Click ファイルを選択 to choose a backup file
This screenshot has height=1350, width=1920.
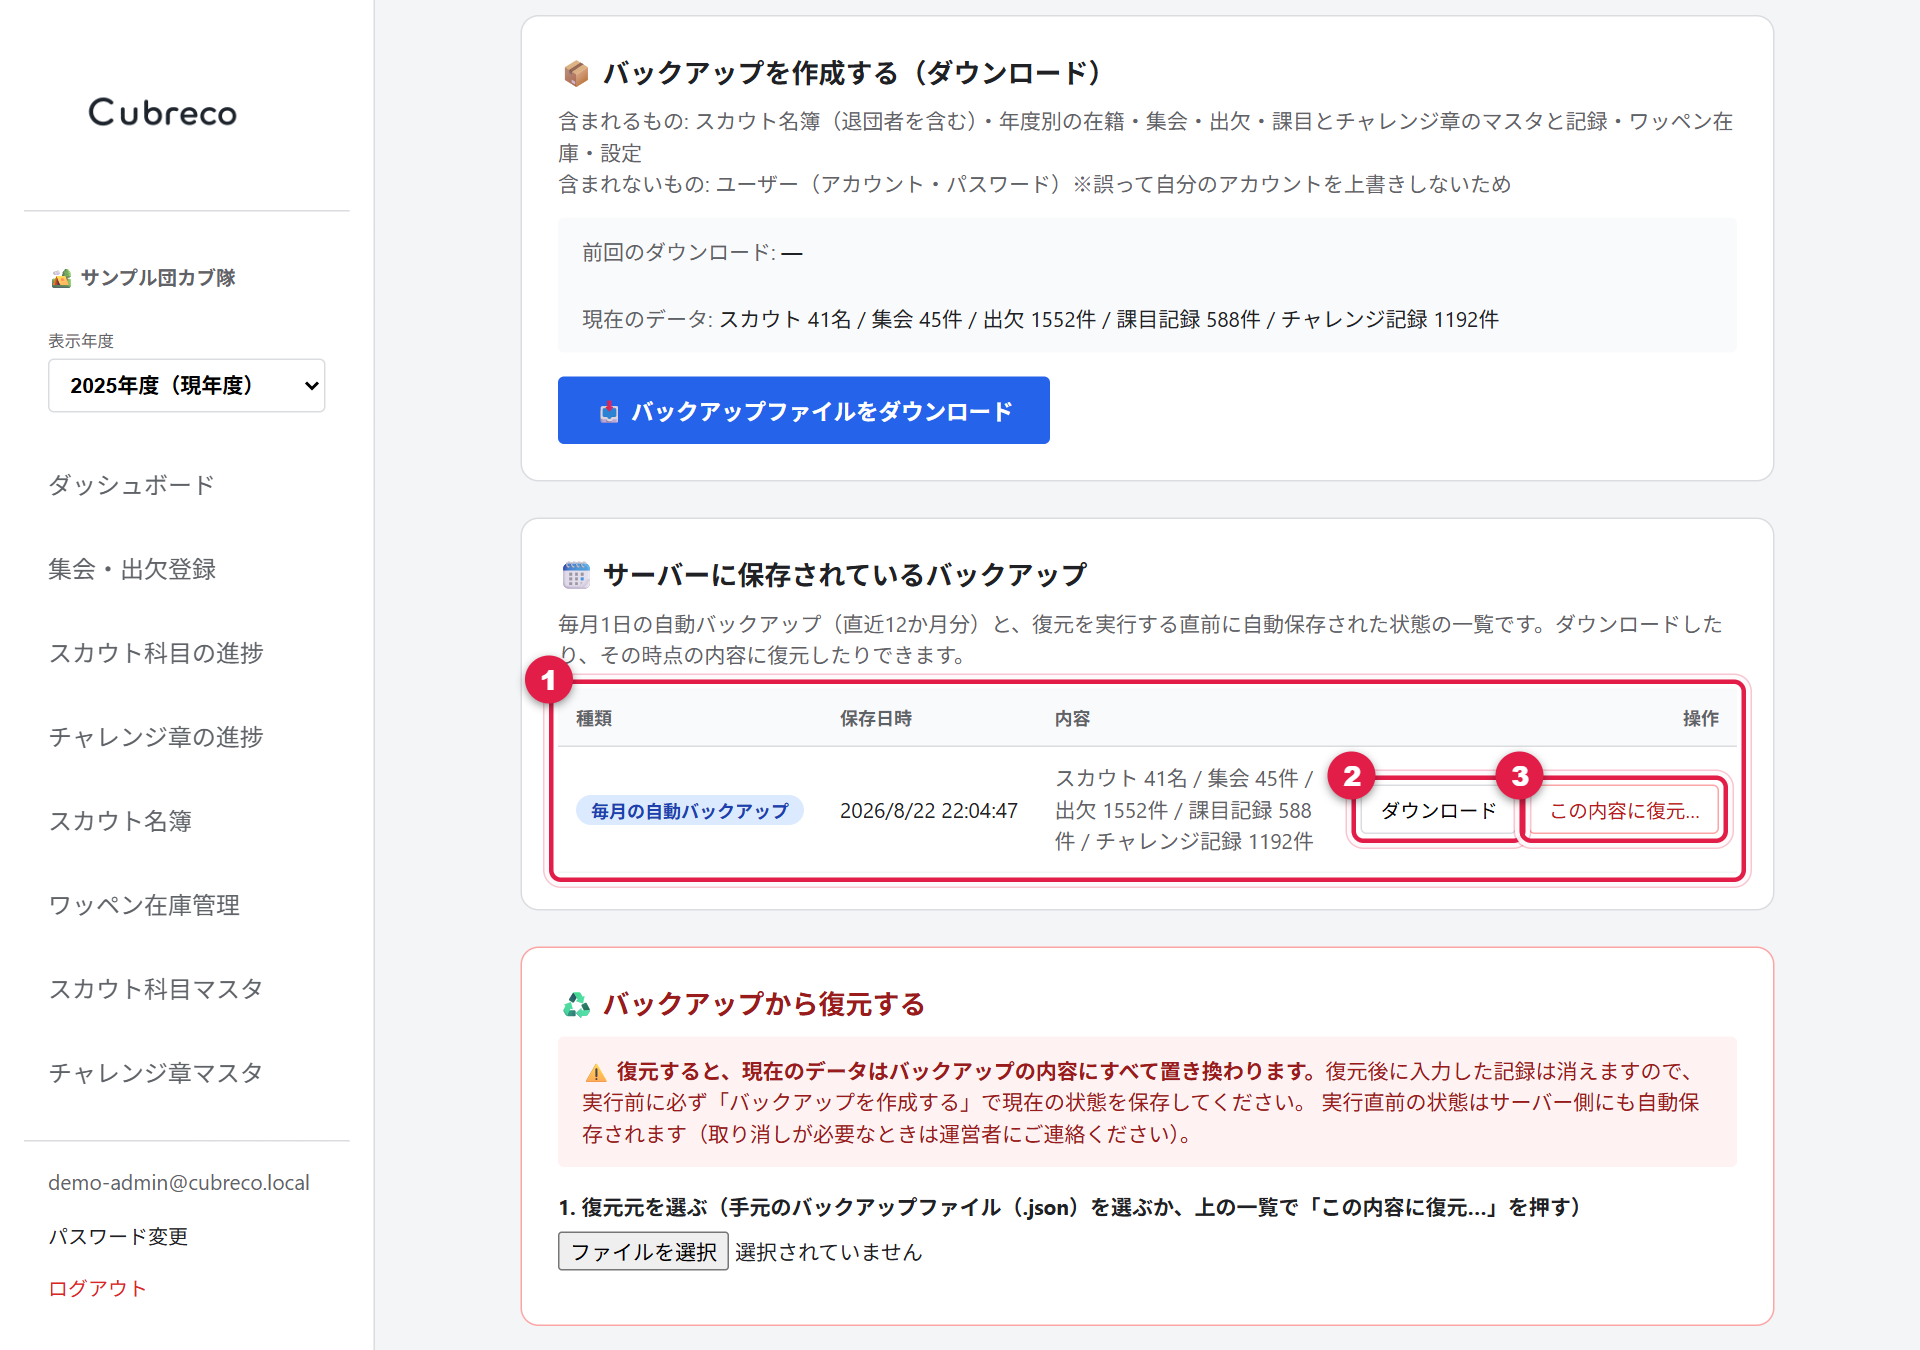click(643, 1251)
